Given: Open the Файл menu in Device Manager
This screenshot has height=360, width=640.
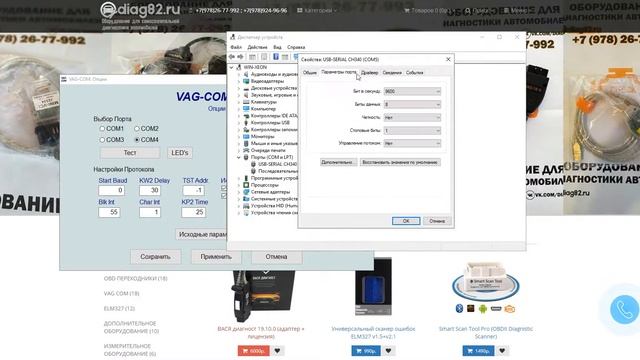Looking at the screenshot, I should coord(236,47).
